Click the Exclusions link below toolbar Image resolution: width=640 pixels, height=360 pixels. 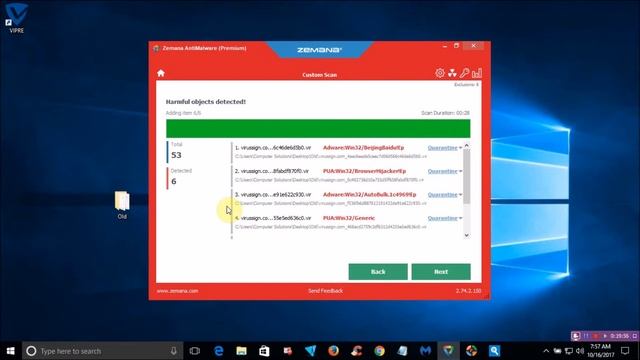click(466, 84)
